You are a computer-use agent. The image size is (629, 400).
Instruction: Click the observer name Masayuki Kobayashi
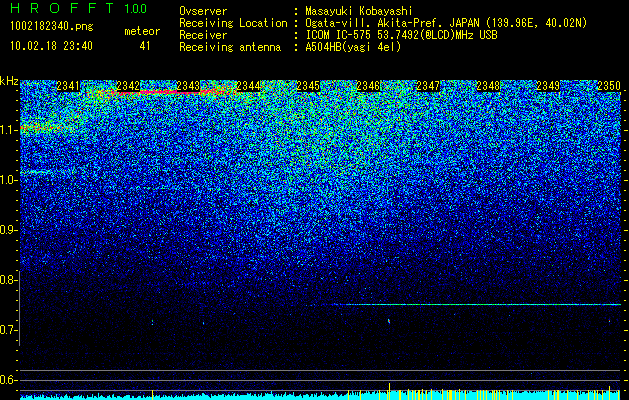coord(359,11)
